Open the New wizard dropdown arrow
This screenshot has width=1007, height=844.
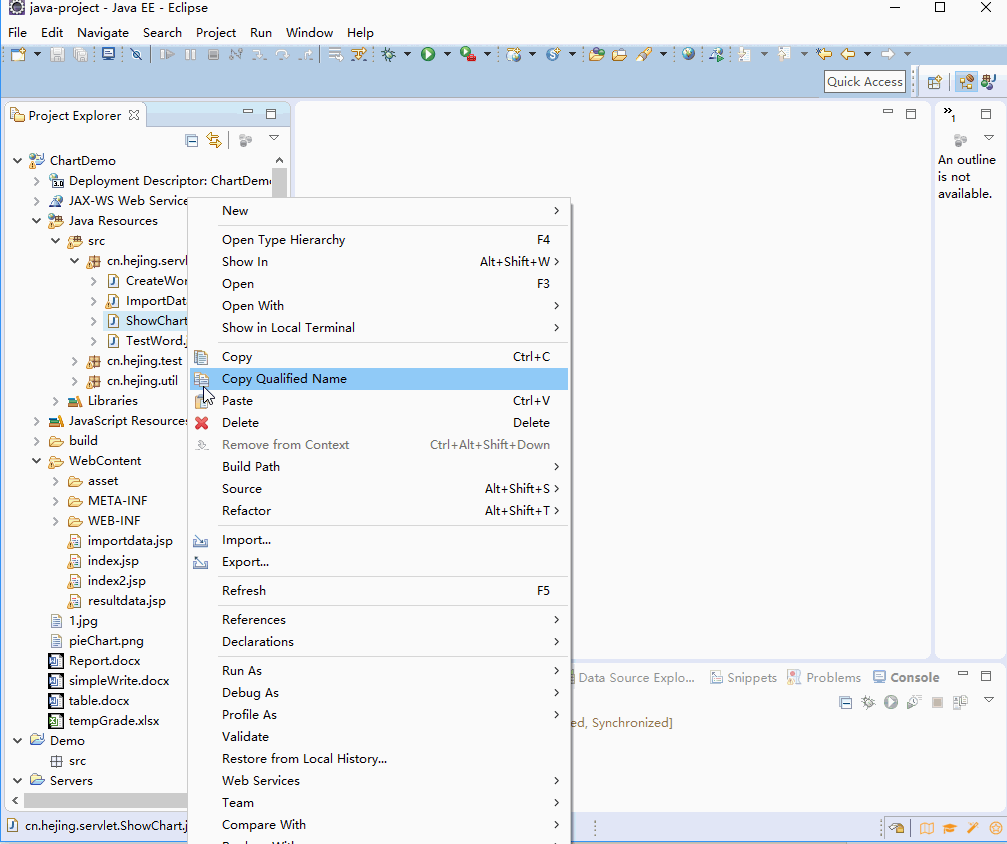click(x=37, y=55)
